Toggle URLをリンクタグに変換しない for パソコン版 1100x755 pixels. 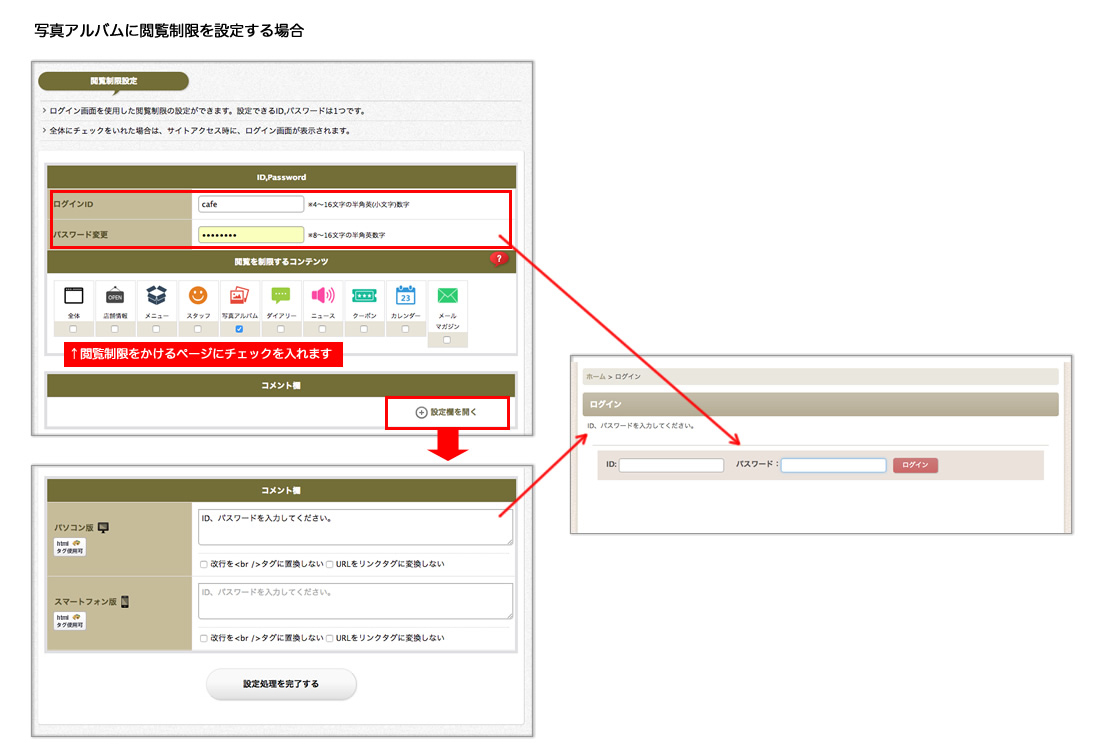330,564
